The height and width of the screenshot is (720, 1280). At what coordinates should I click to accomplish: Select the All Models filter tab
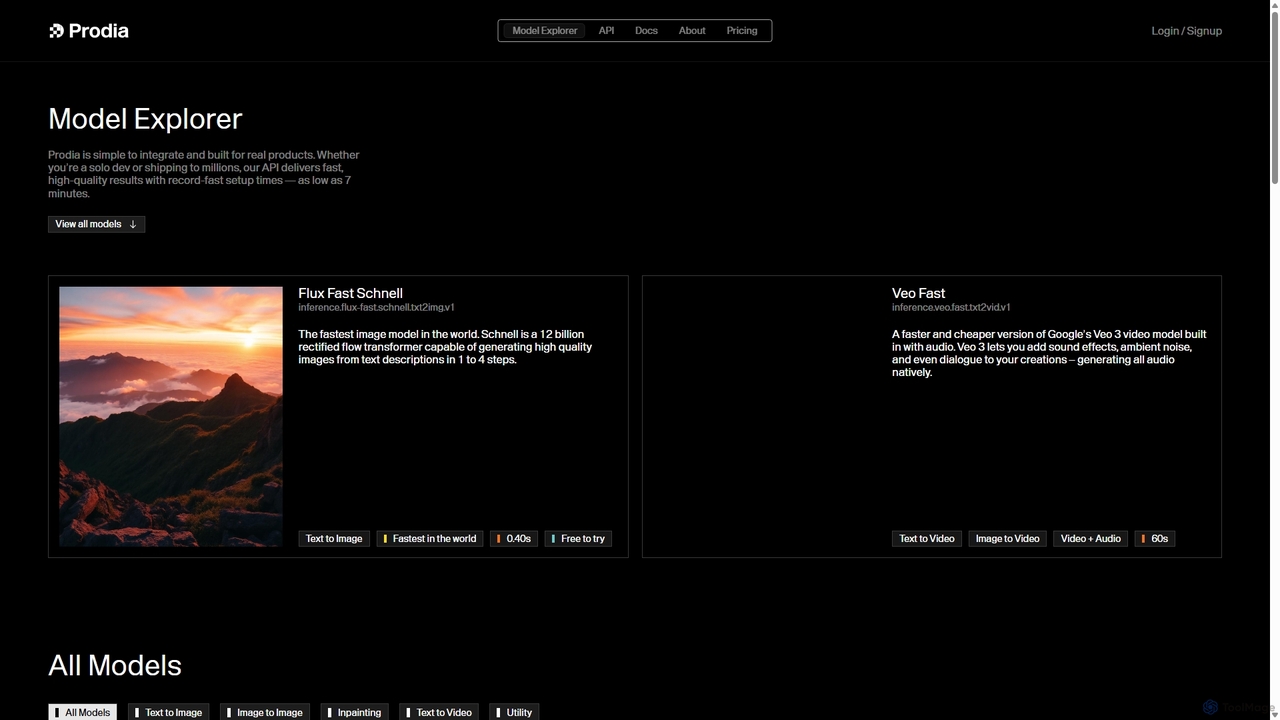(x=82, y=712)
